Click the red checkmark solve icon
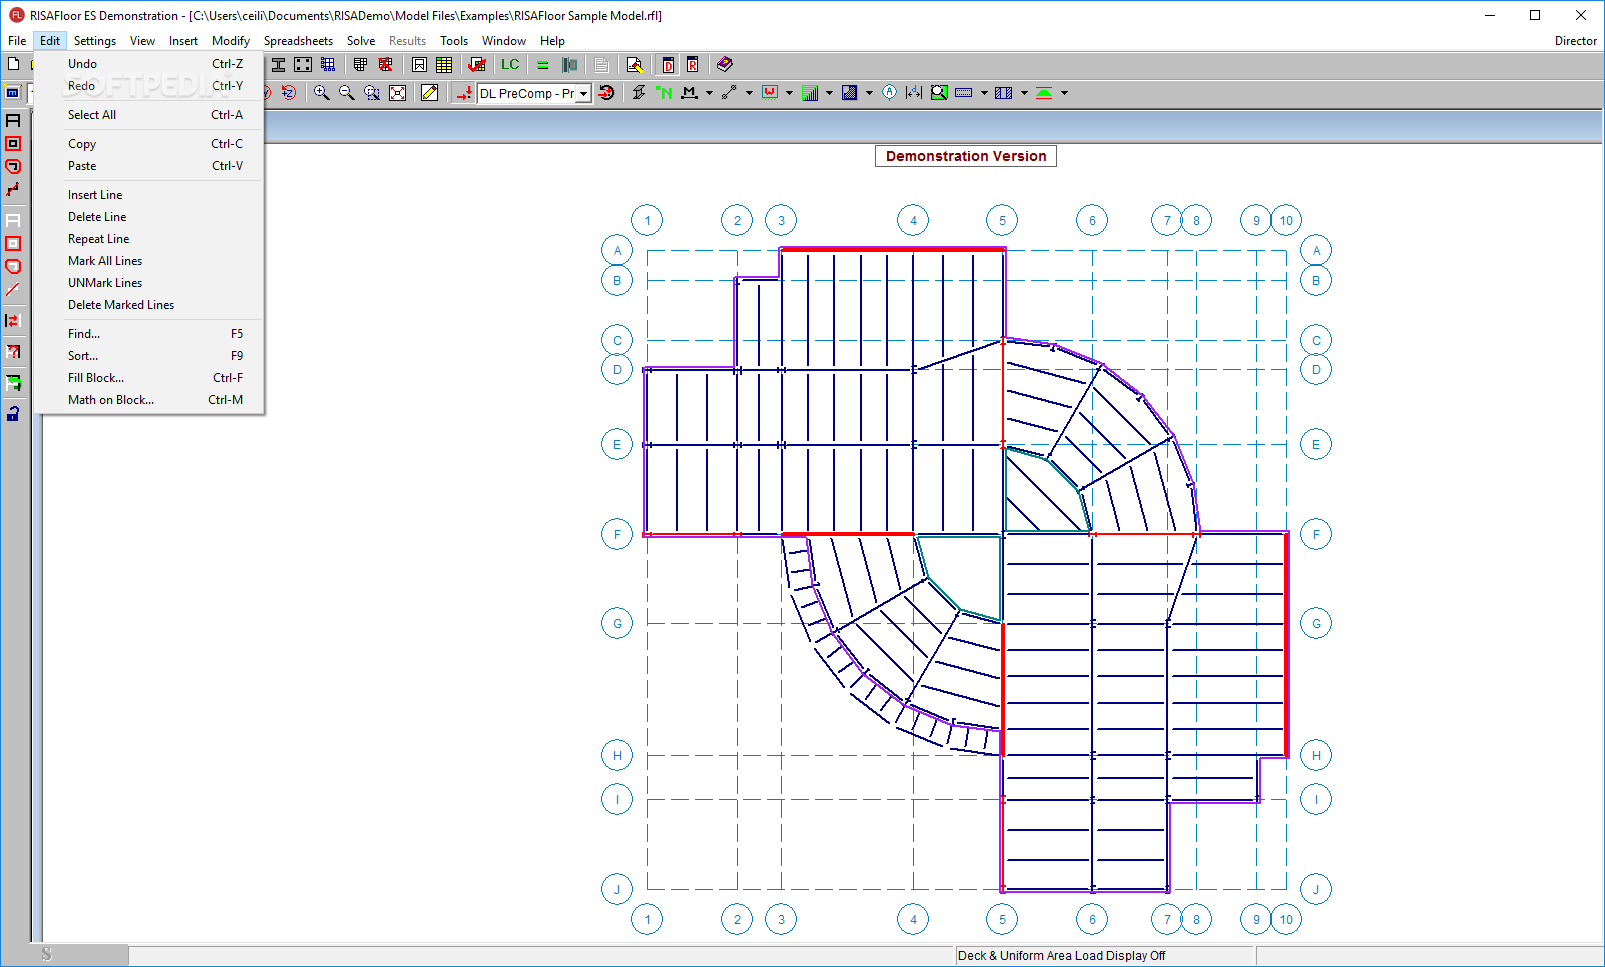The image size is (1605, 967). [477, 65]
